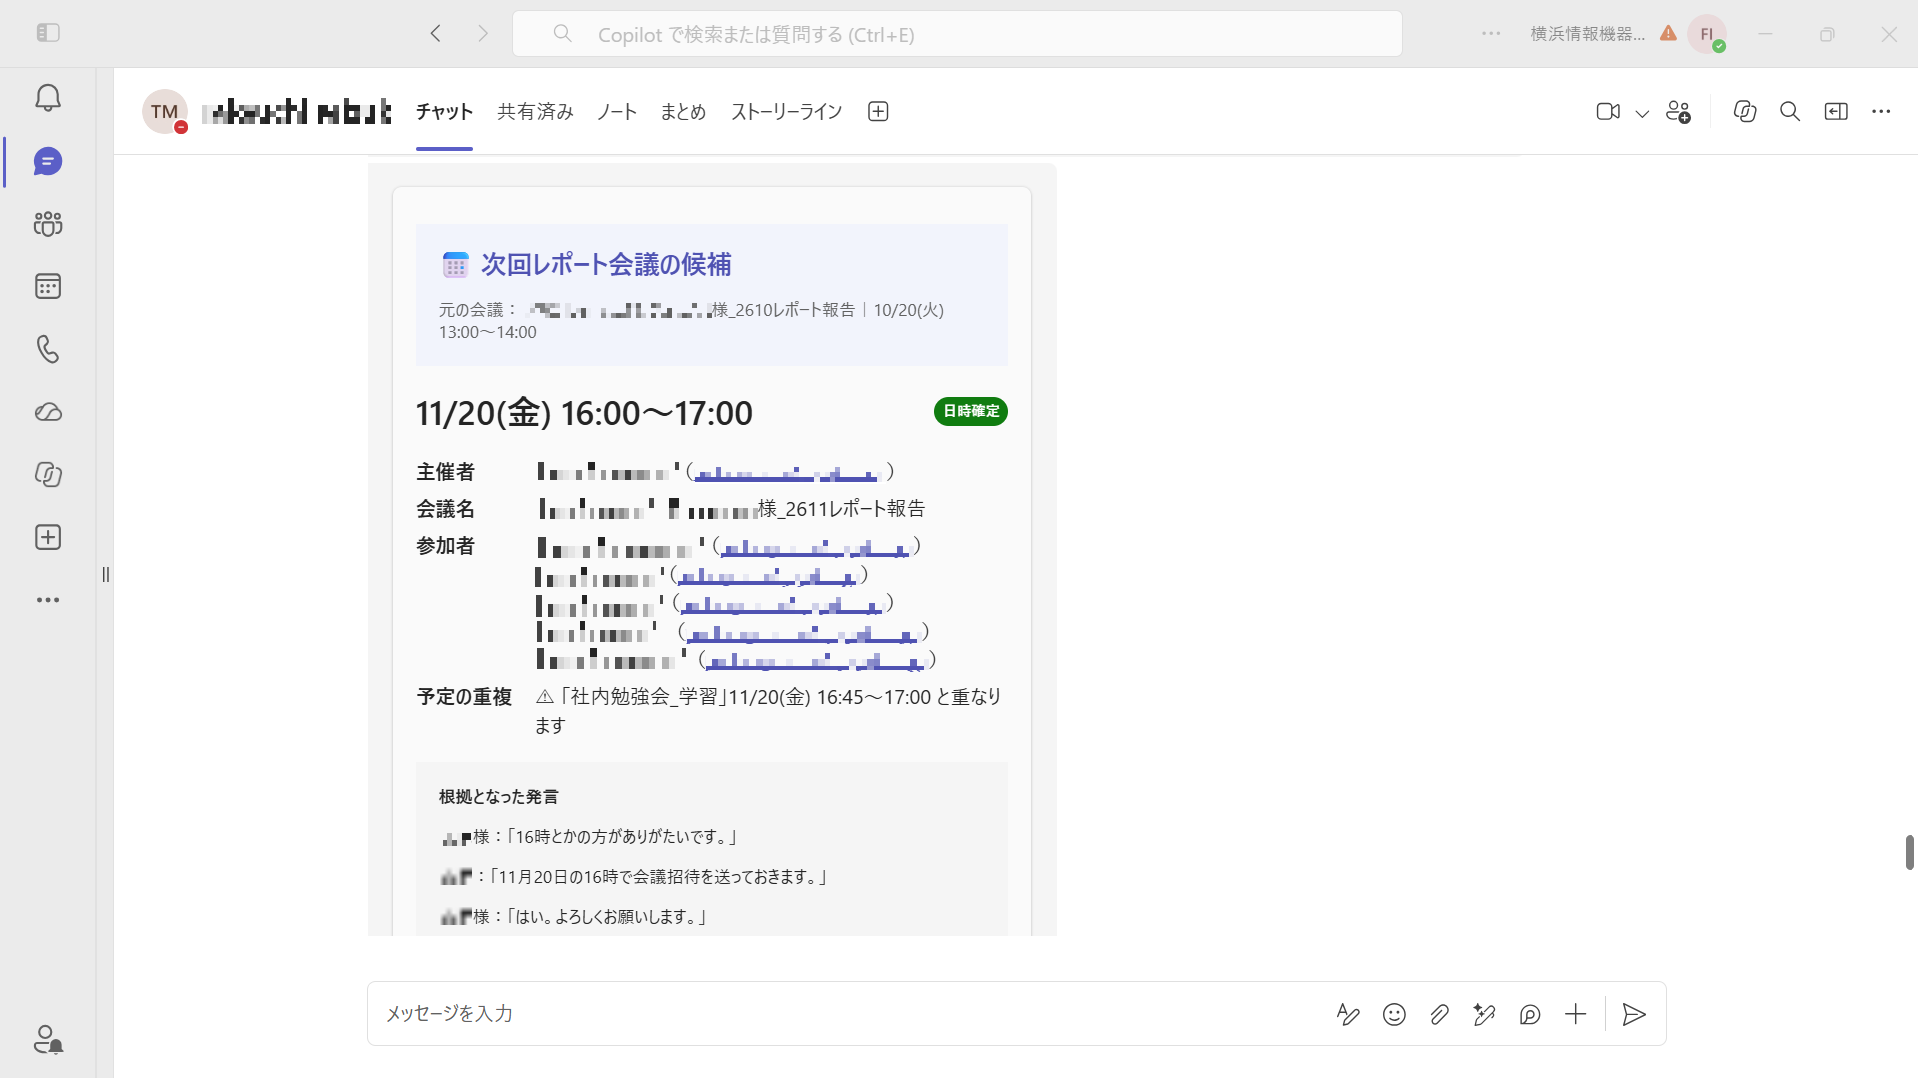The image size is (1918, 1078).
Task: Open people notifications icon at sidebar bottom
Action: click(48, 1040)
